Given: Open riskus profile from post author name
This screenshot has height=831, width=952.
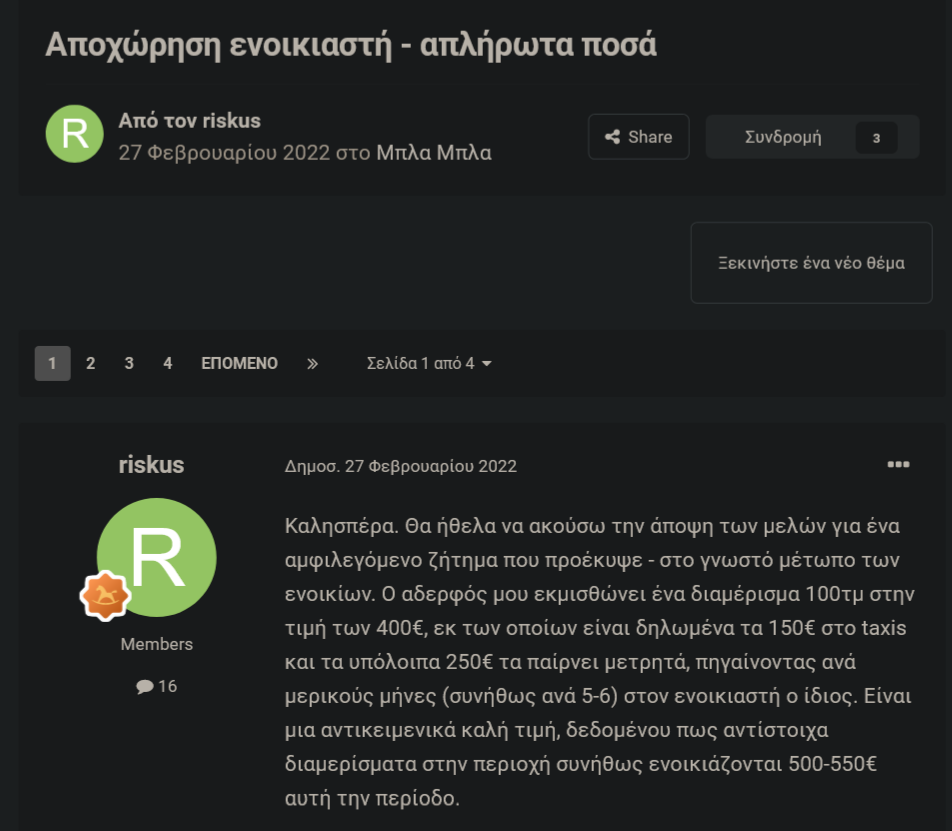Looking at the screenshot, I should pyautogui.click(x=151, y=464).
